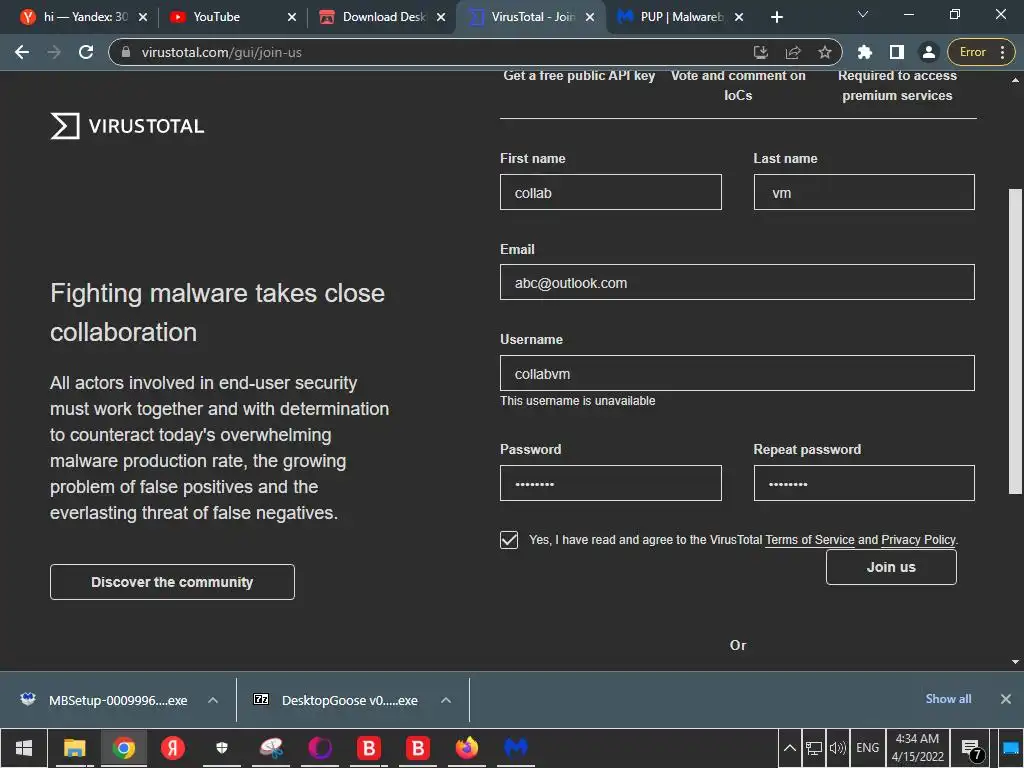Reload the VirusTotal page
The height and width of the screenshot is (768, 1024).
(86, 52)
